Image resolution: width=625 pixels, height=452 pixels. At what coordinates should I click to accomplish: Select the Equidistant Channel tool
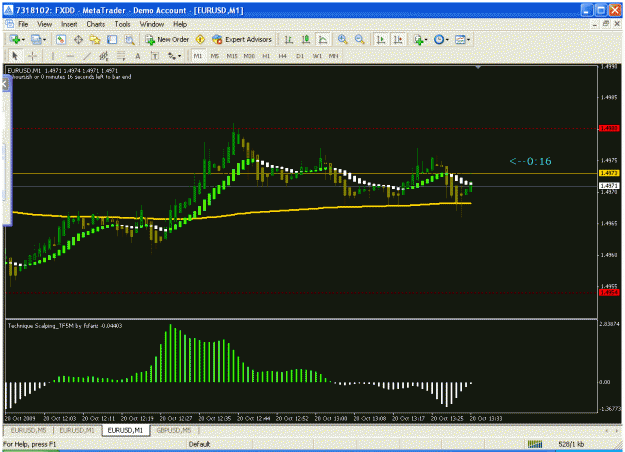click(104, 56)
